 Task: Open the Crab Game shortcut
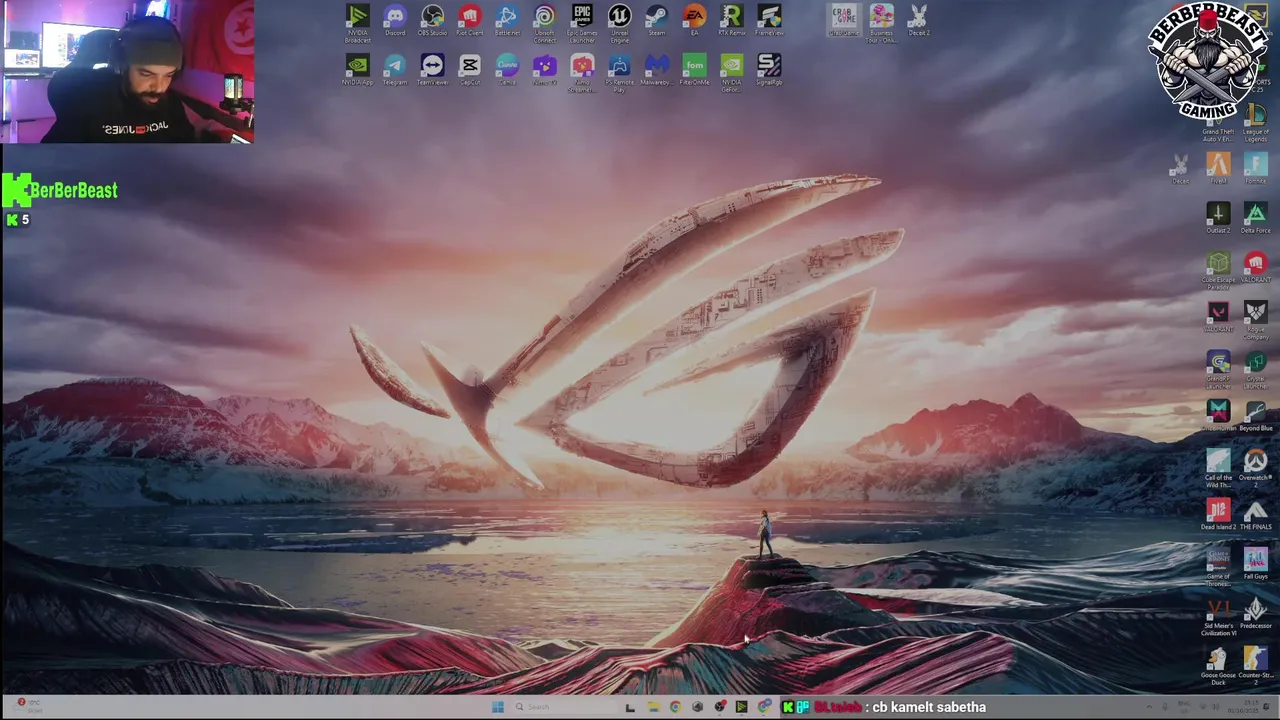point(844,21)
